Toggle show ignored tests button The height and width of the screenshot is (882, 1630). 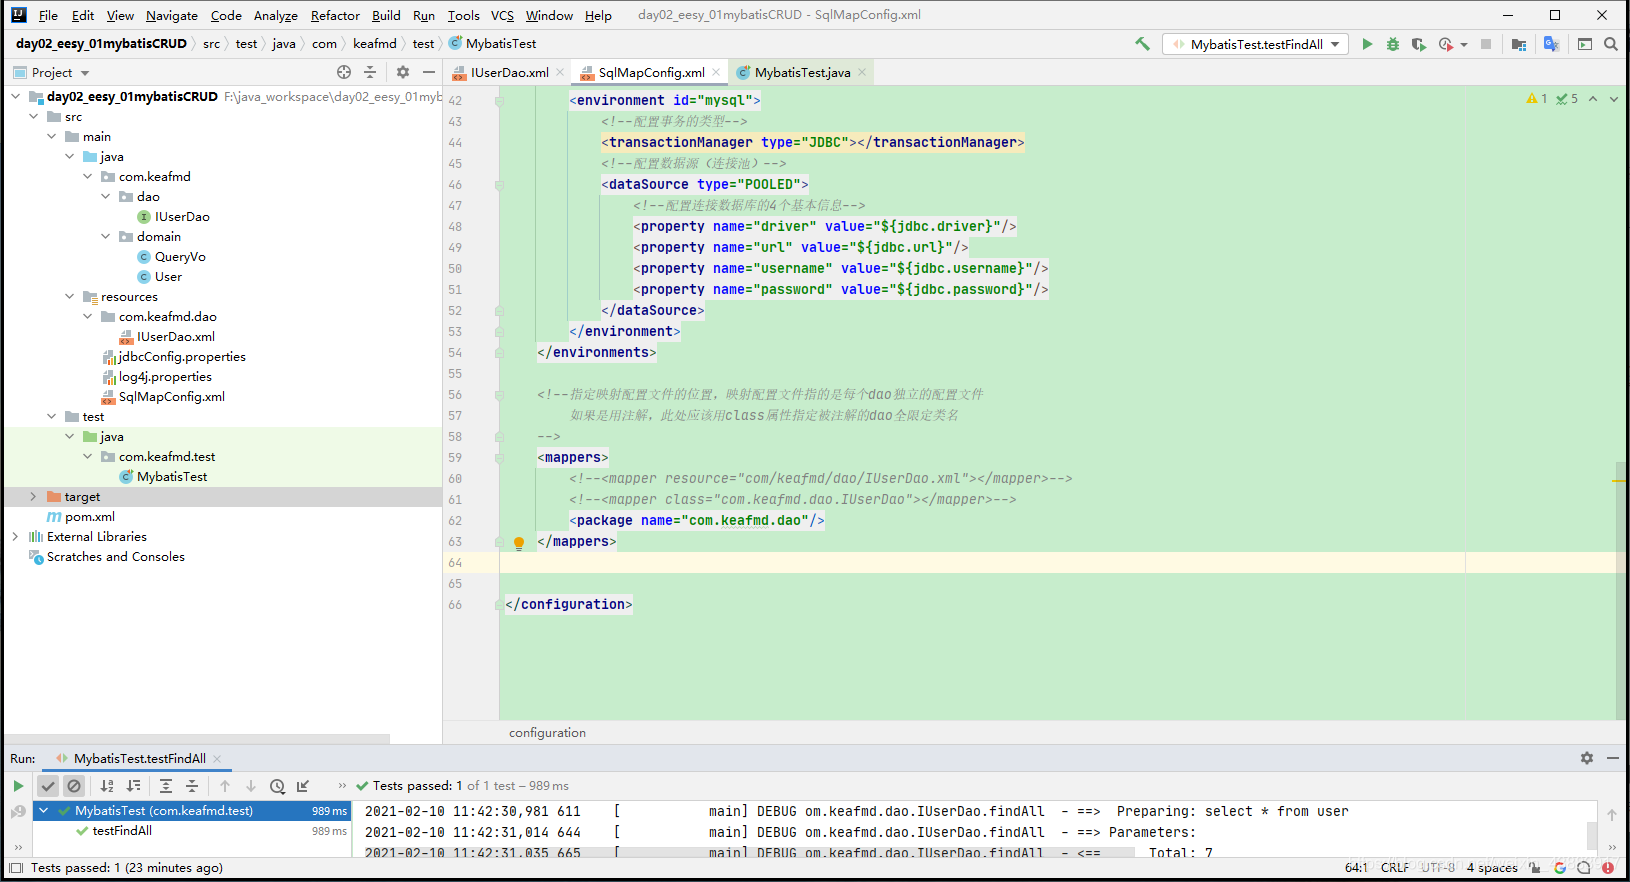point(74,786)
